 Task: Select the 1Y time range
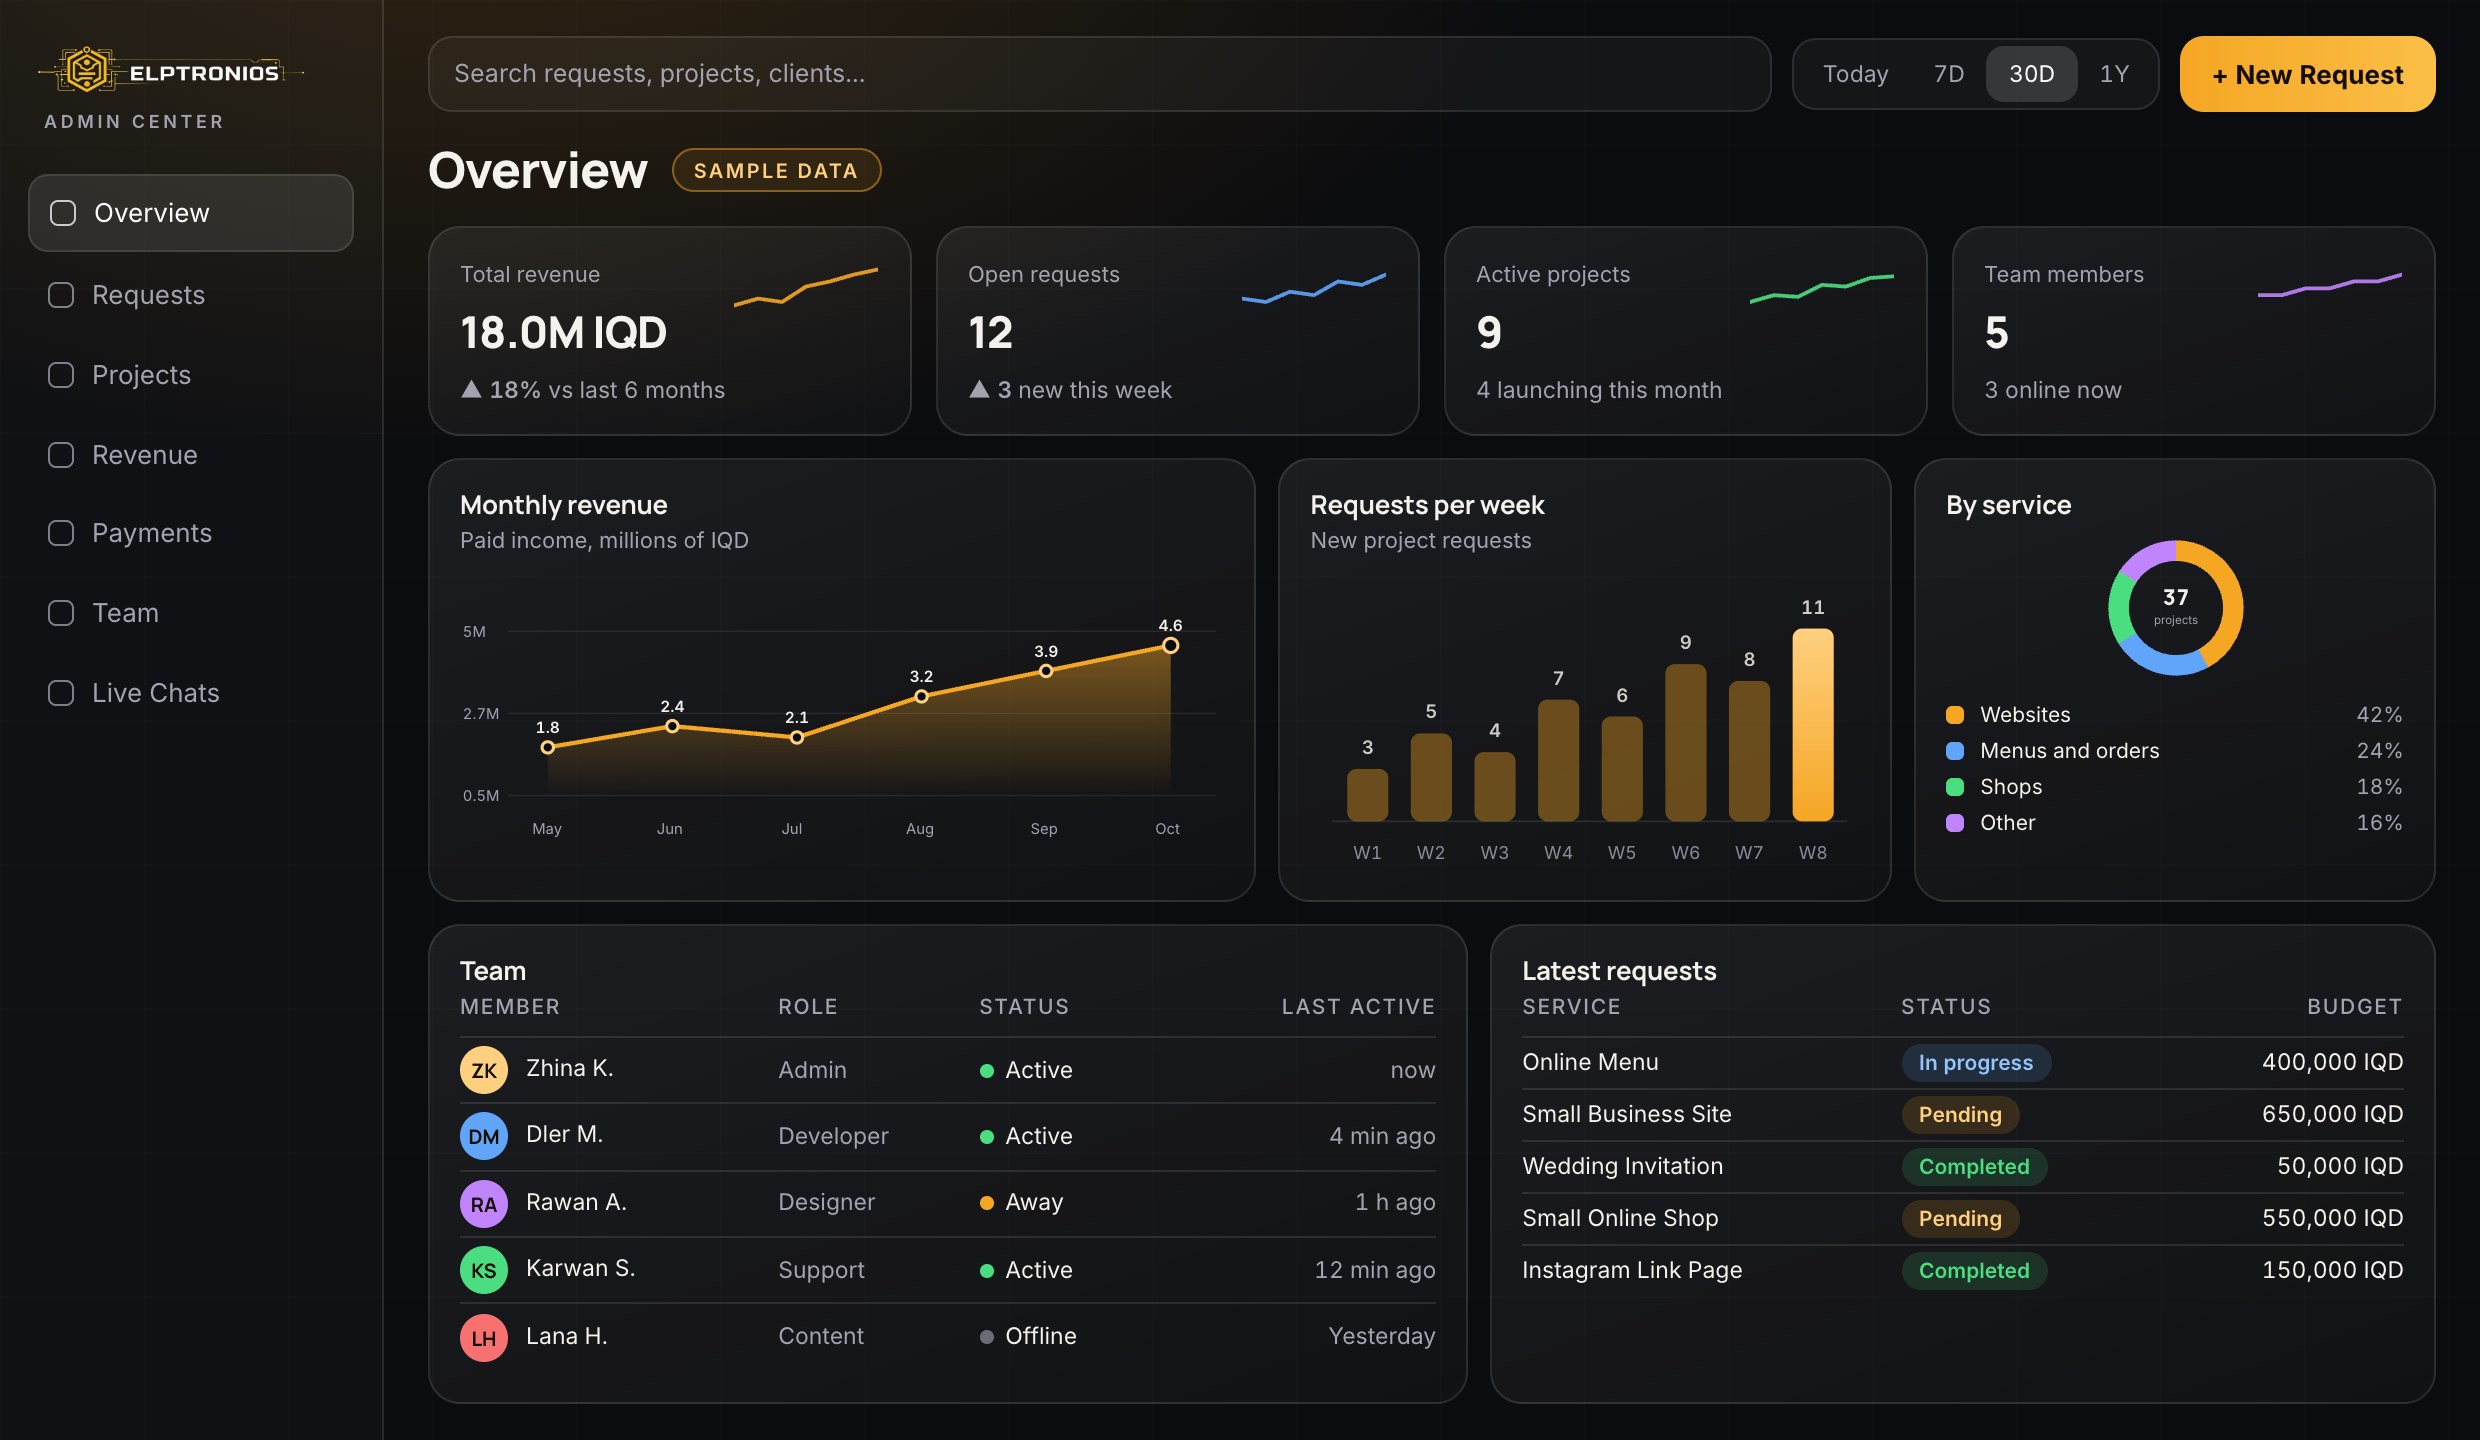click(2114, 74)
